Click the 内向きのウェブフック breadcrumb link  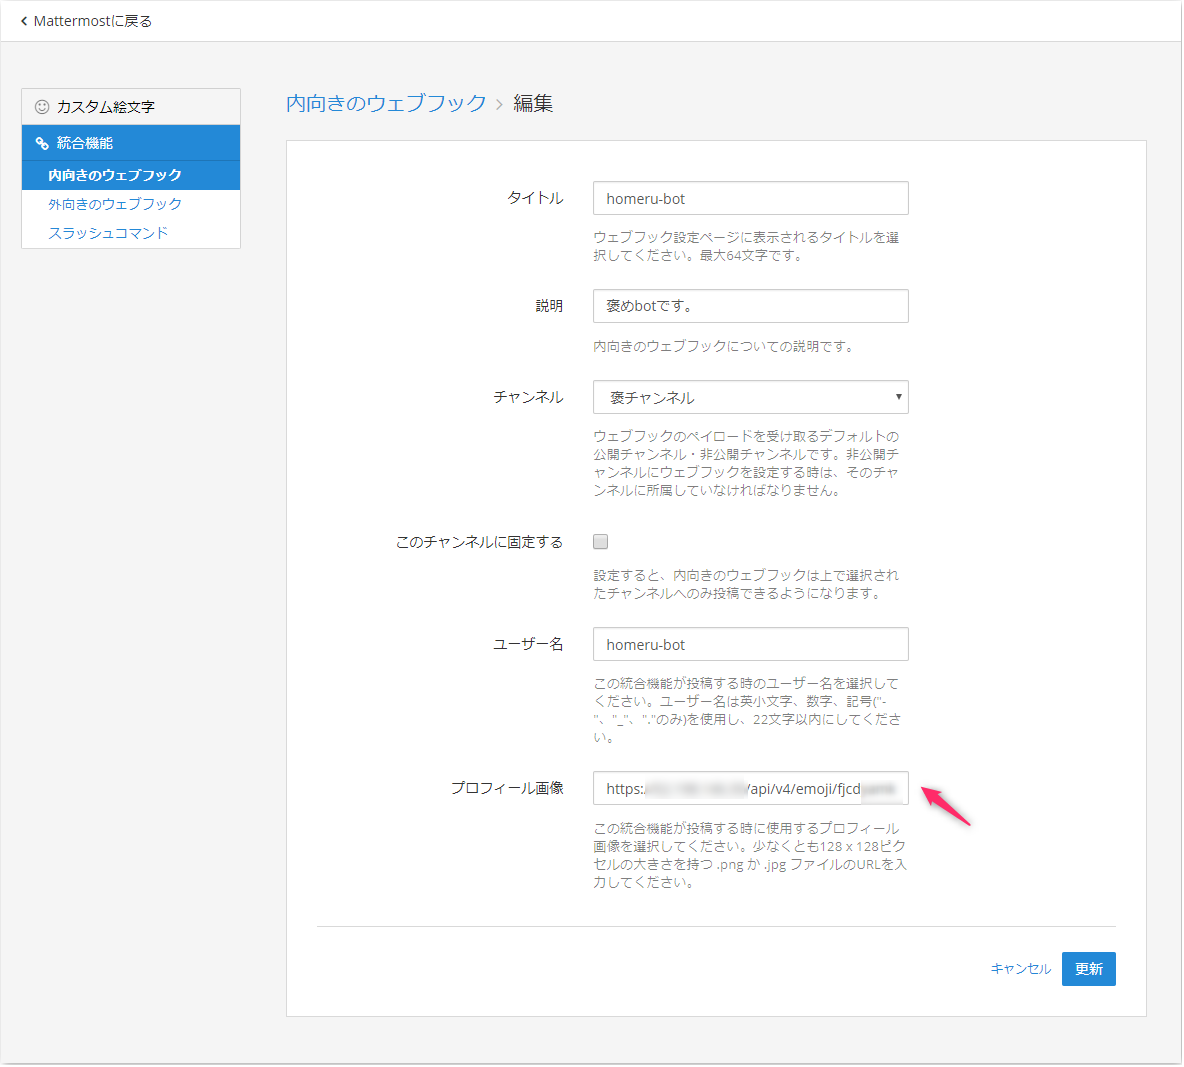click(384, 103)
